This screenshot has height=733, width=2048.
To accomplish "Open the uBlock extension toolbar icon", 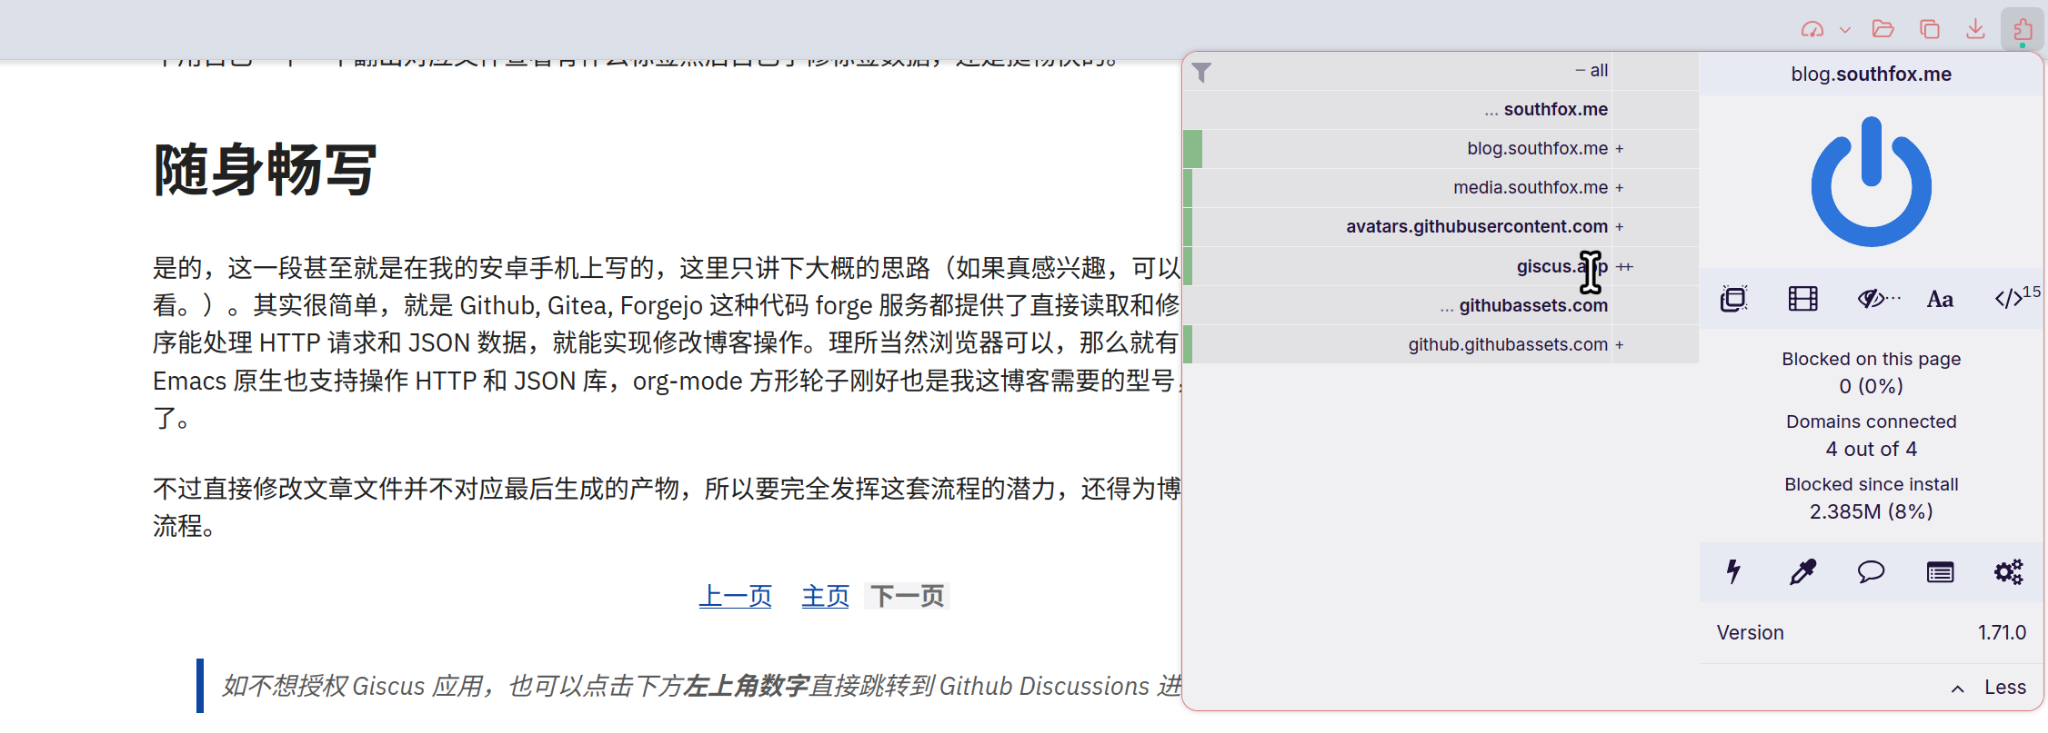I will pyautogui.click(x=2022, y=29).
